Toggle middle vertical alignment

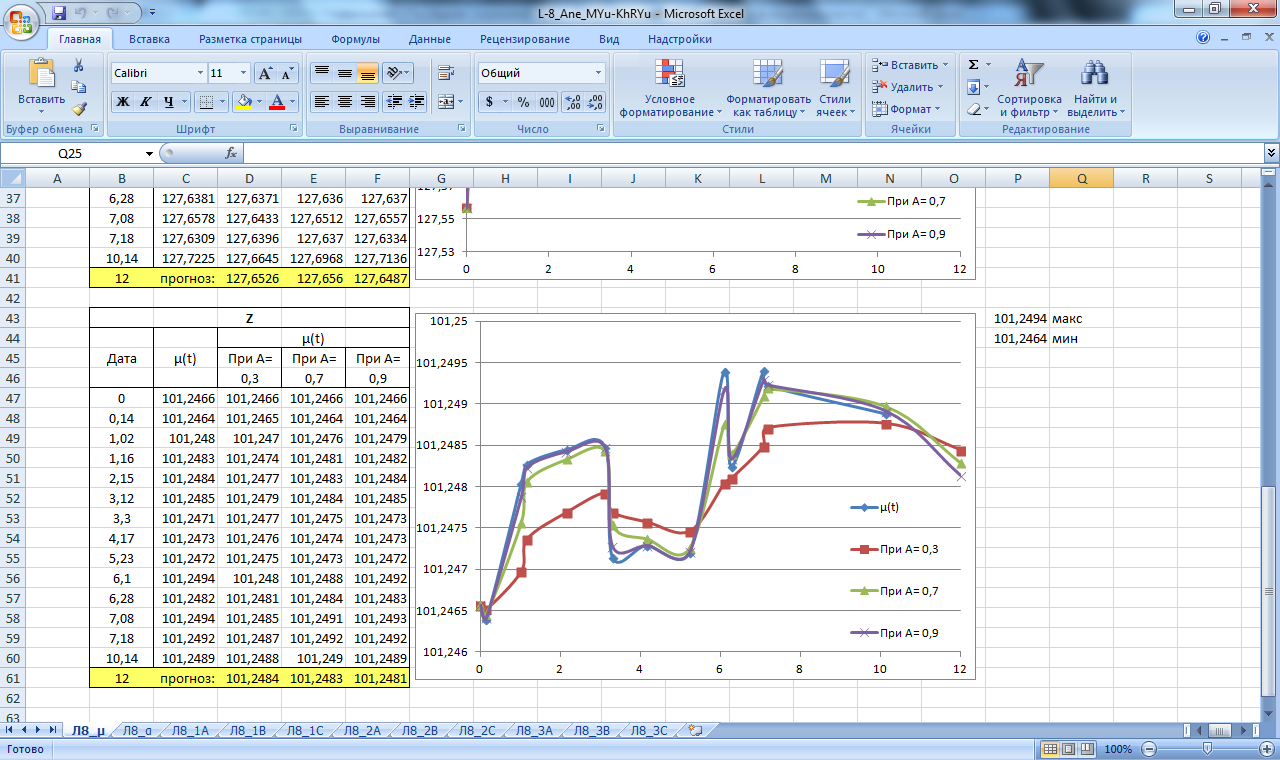[x=344, y=73]
